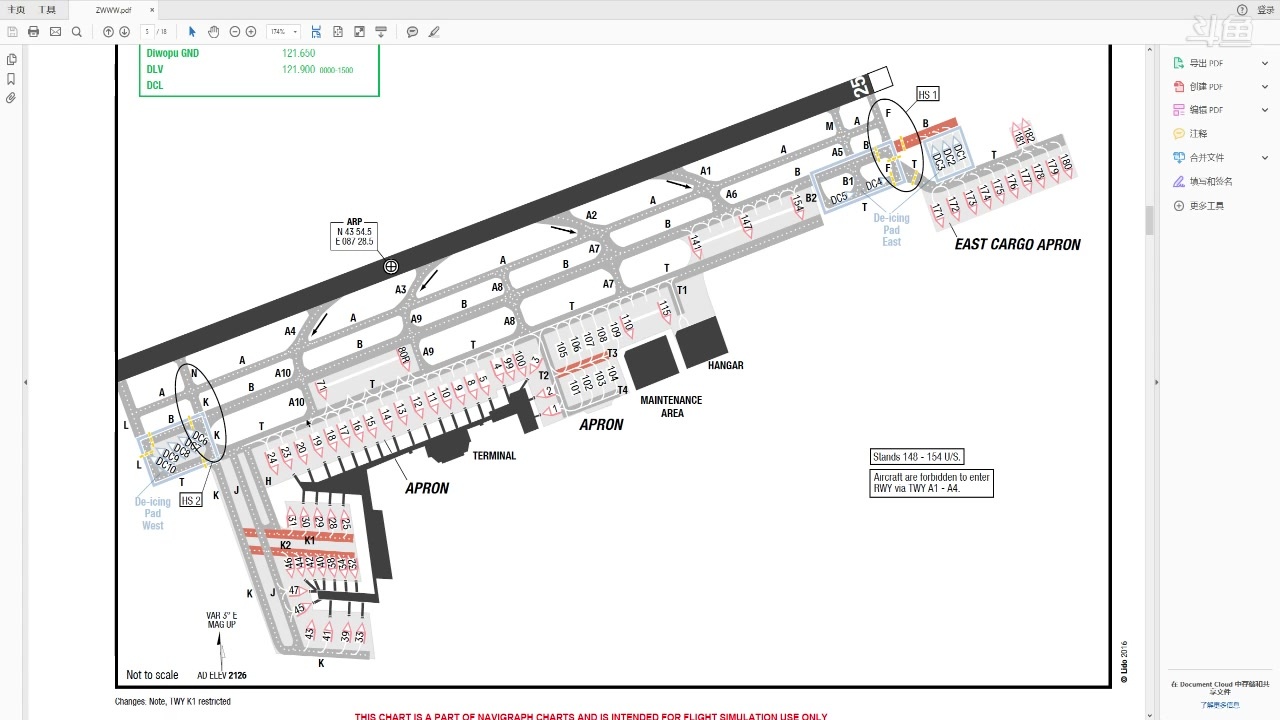Viewport: 1280px width, 720px height.
Task: Click the Save file icon
Action: [x=12, y=32]
